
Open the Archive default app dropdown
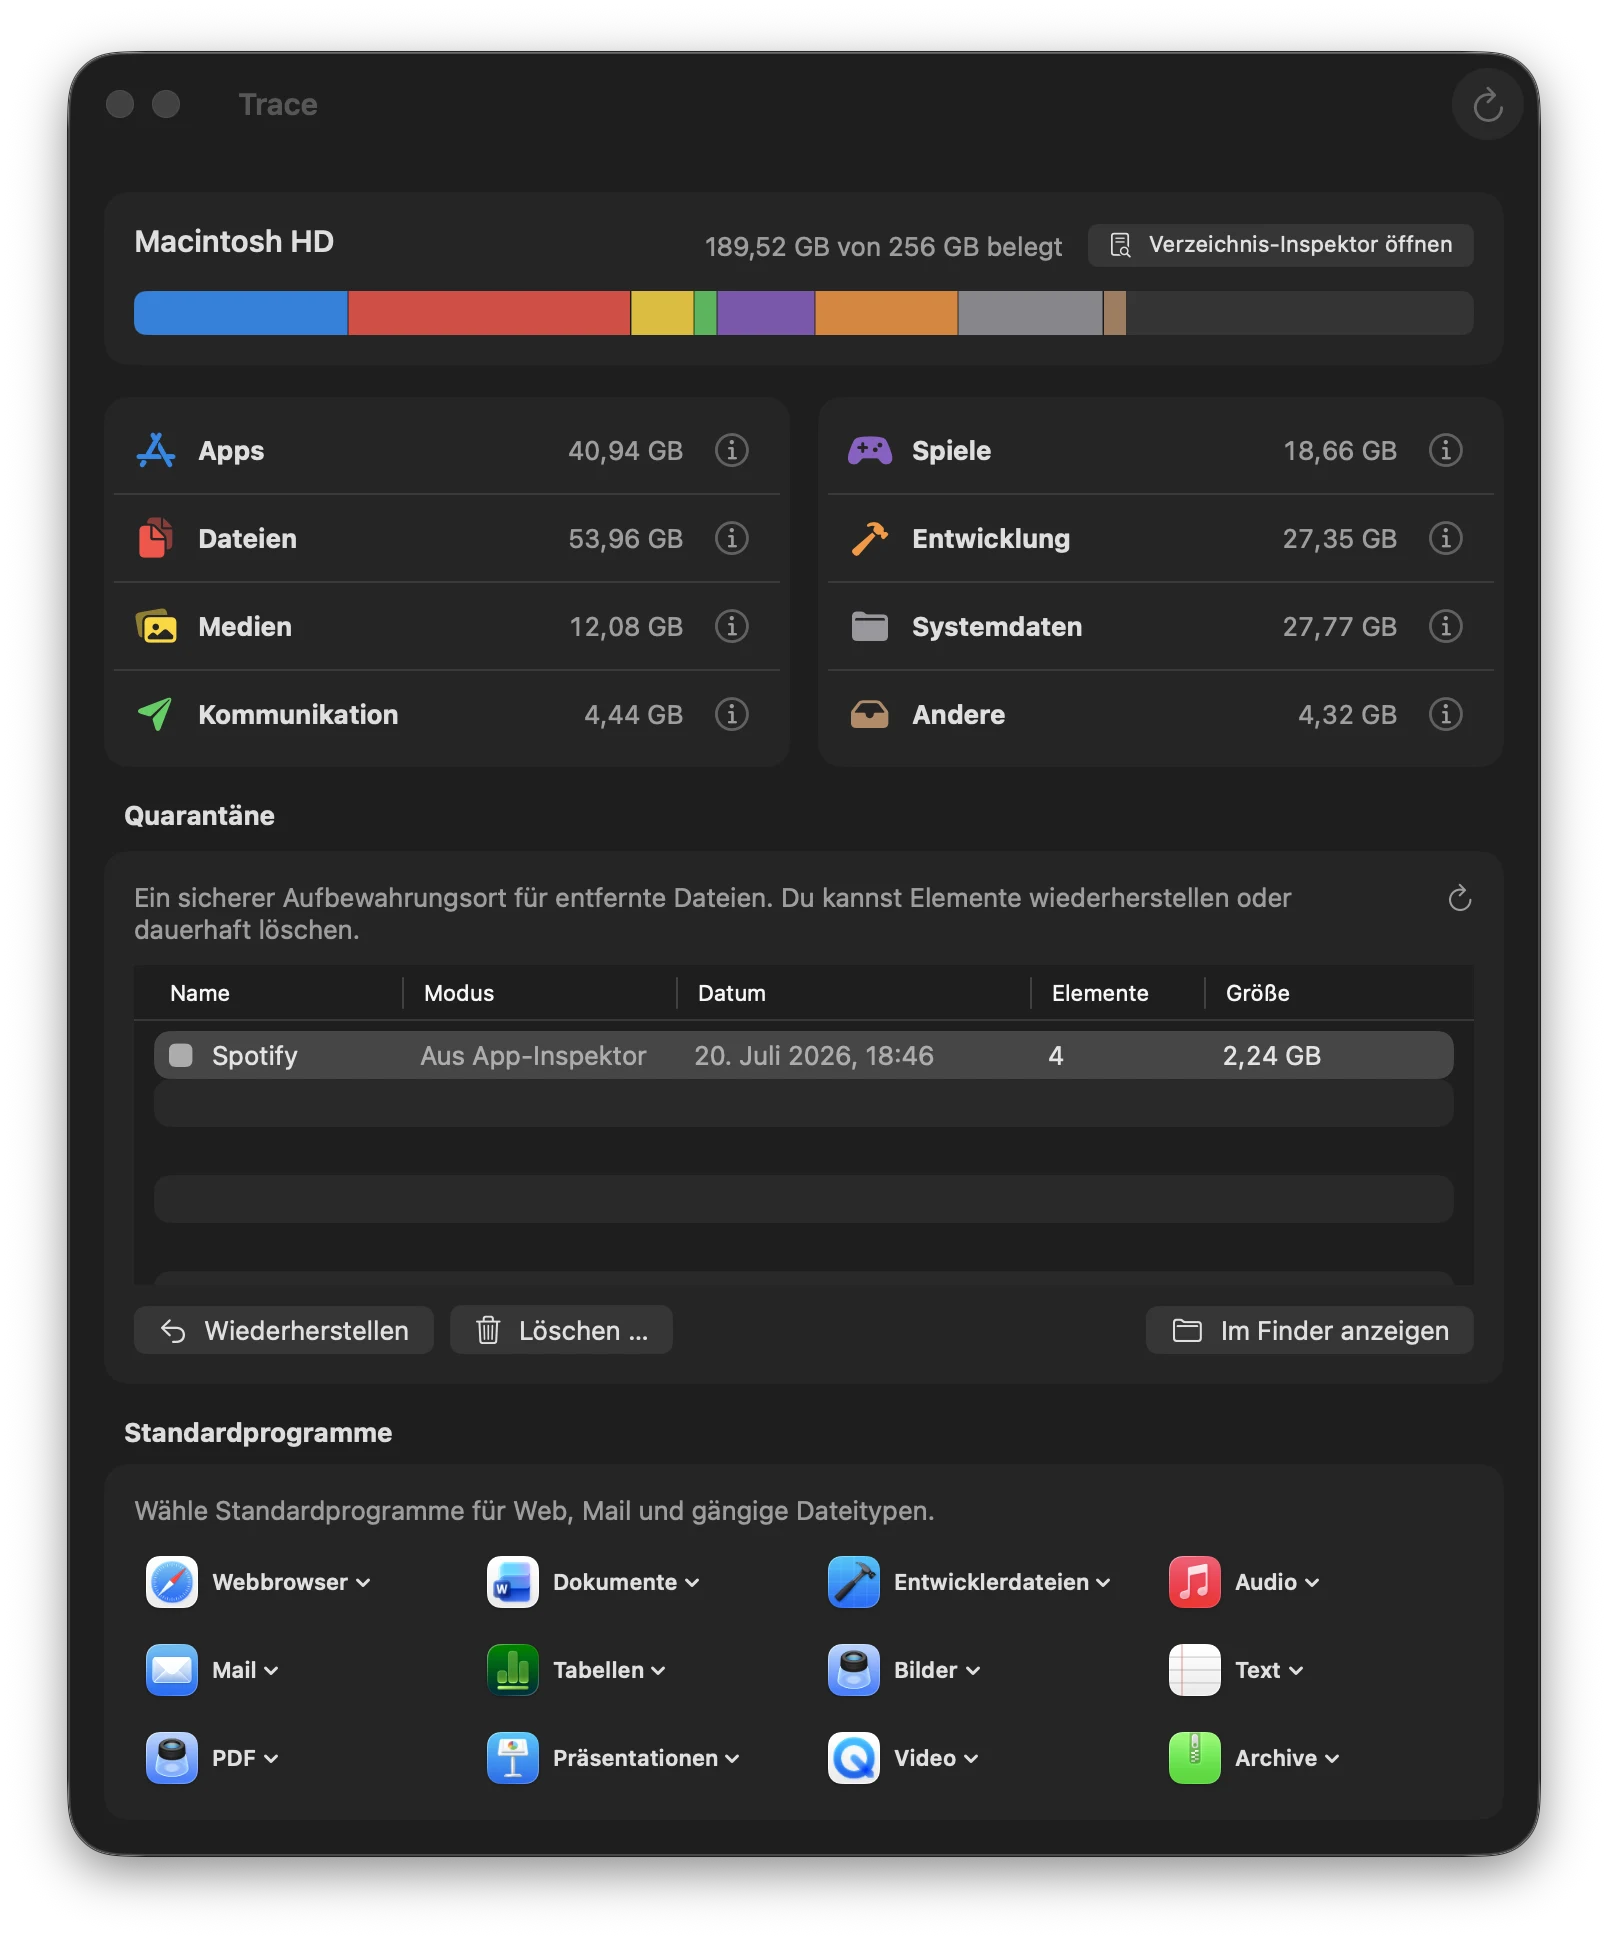[x=1287, y=1758]
